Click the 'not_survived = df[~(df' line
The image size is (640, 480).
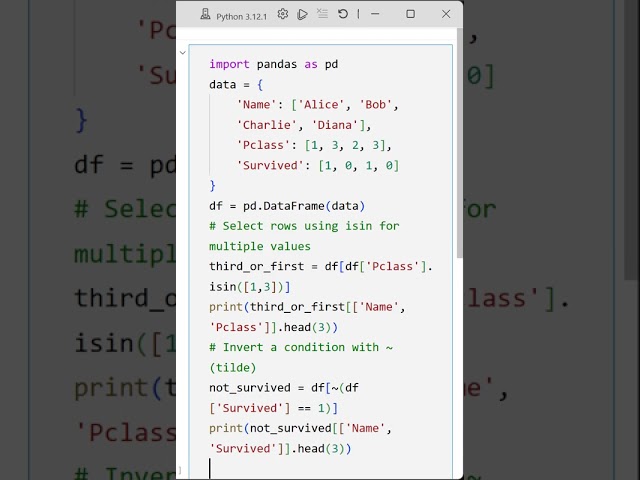tap(284, 387)
